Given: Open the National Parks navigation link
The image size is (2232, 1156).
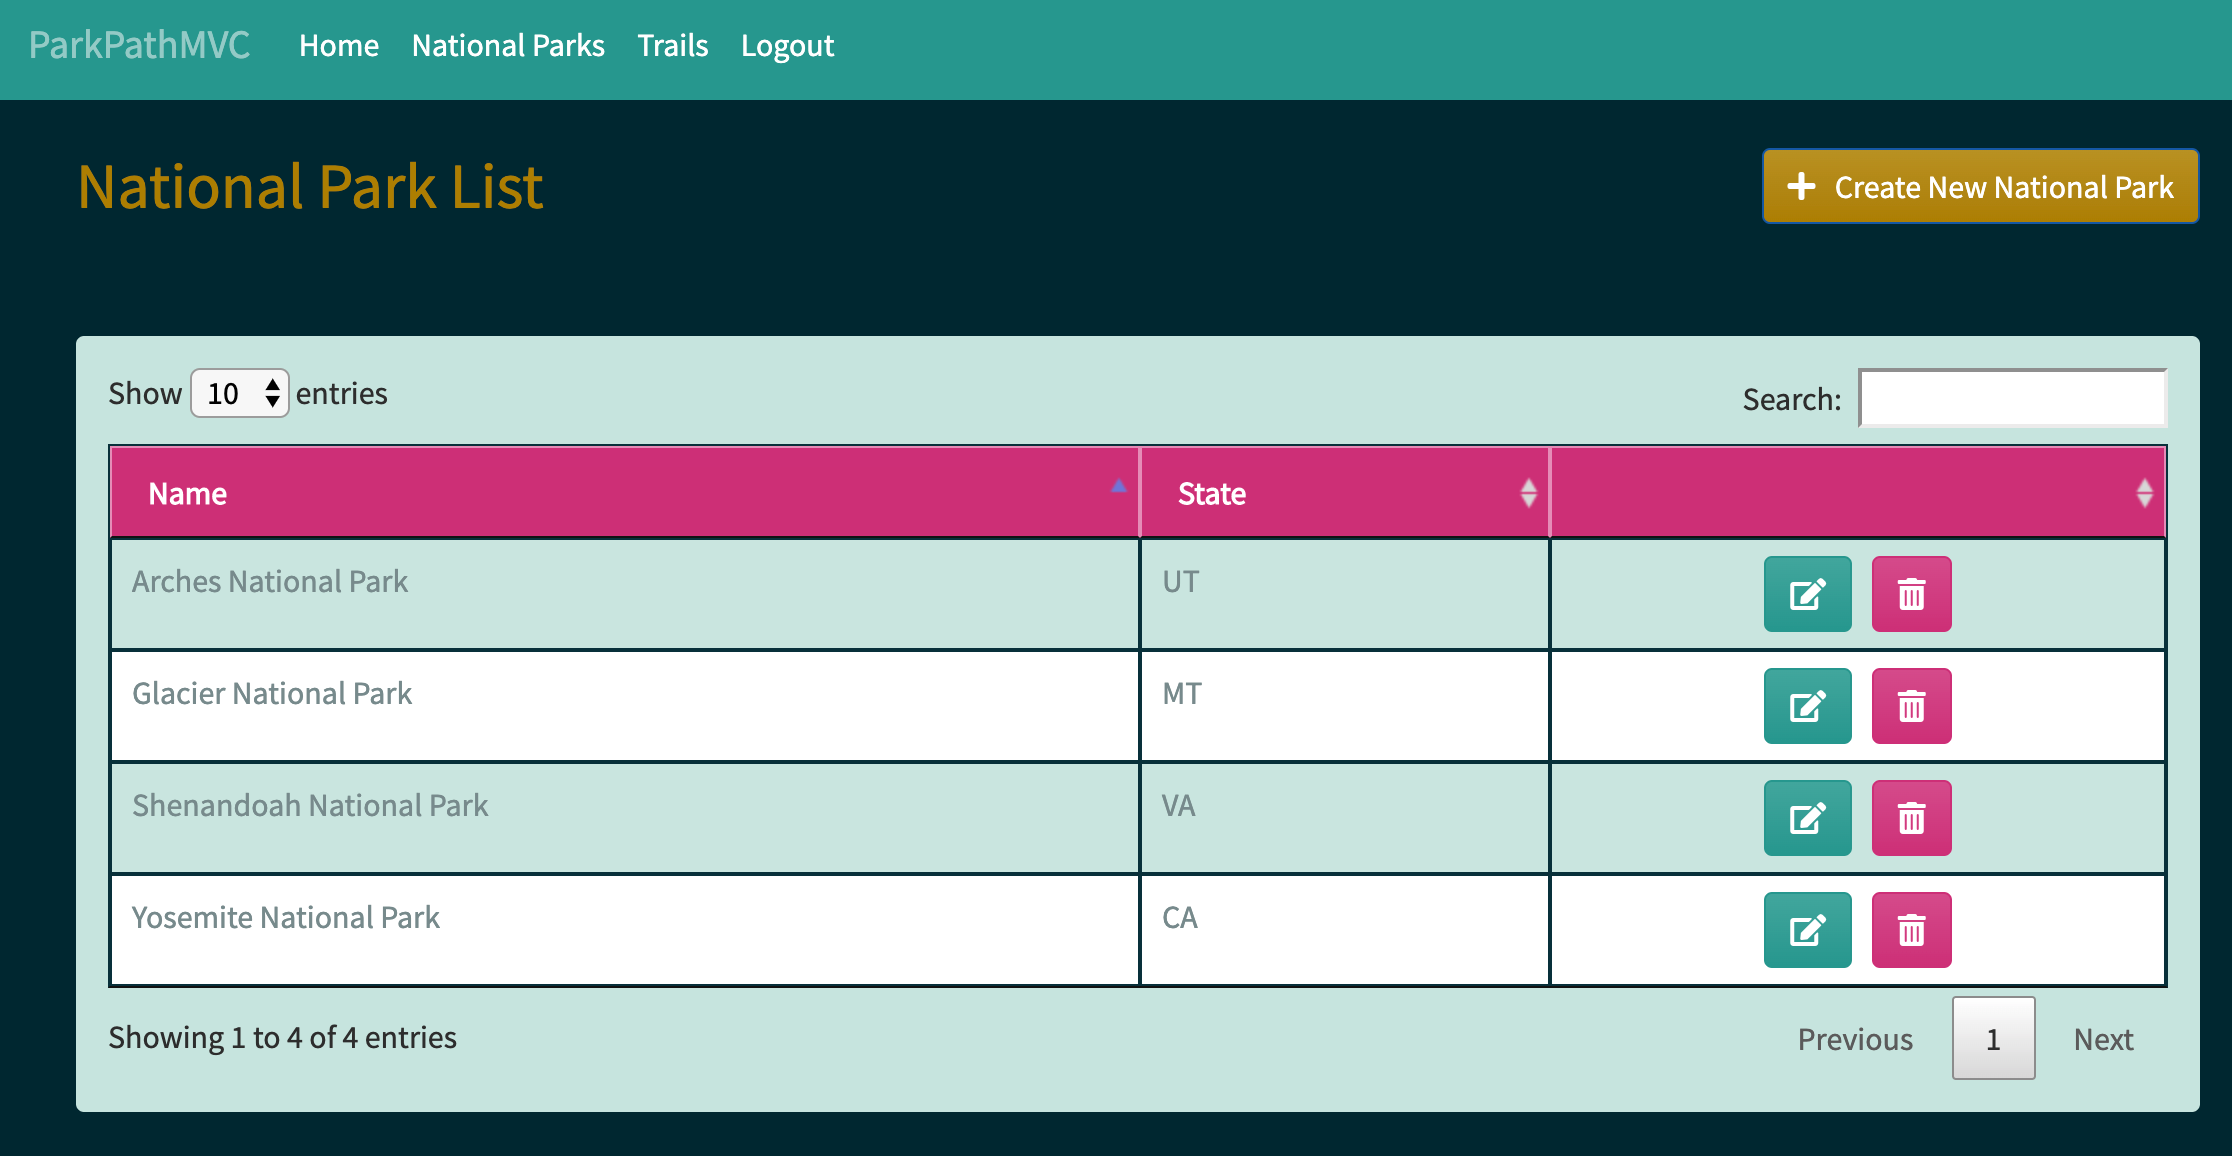Looking at the screenshot, I should click(508, 46).
